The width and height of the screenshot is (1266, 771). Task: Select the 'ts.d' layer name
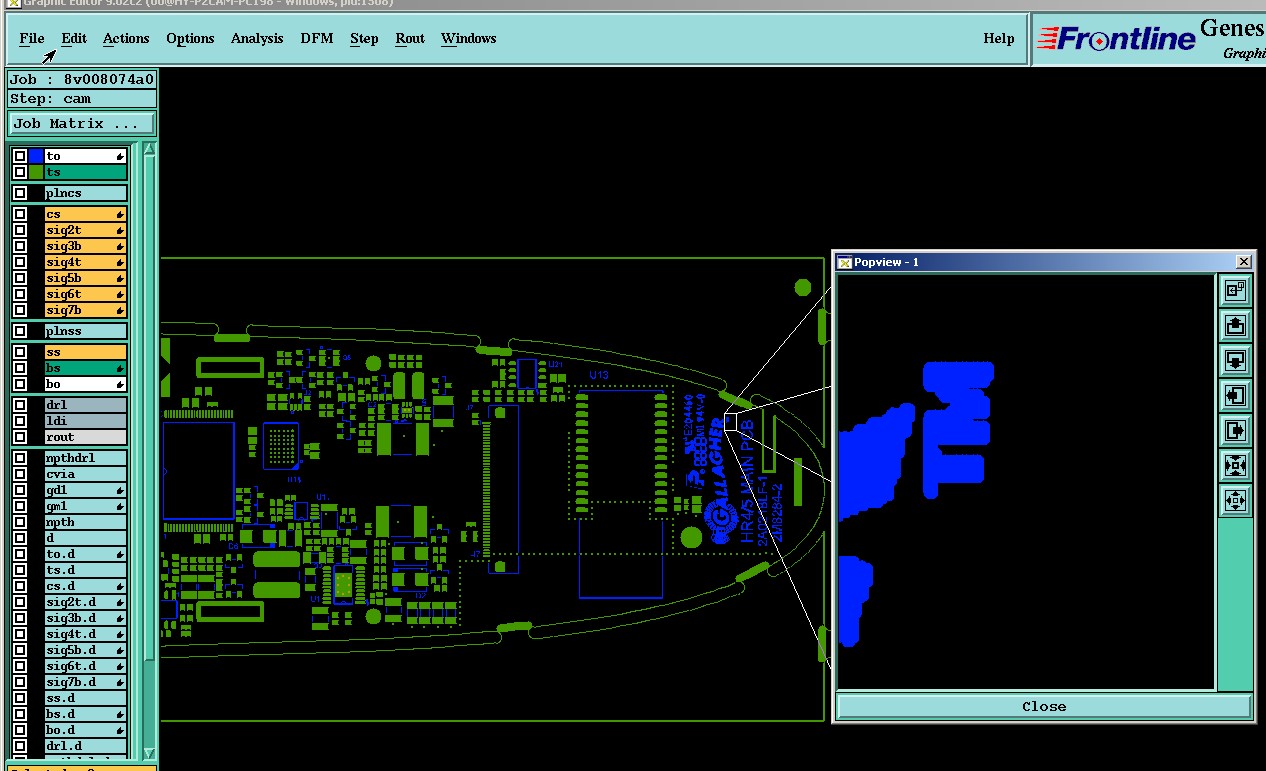click(85, 570)
